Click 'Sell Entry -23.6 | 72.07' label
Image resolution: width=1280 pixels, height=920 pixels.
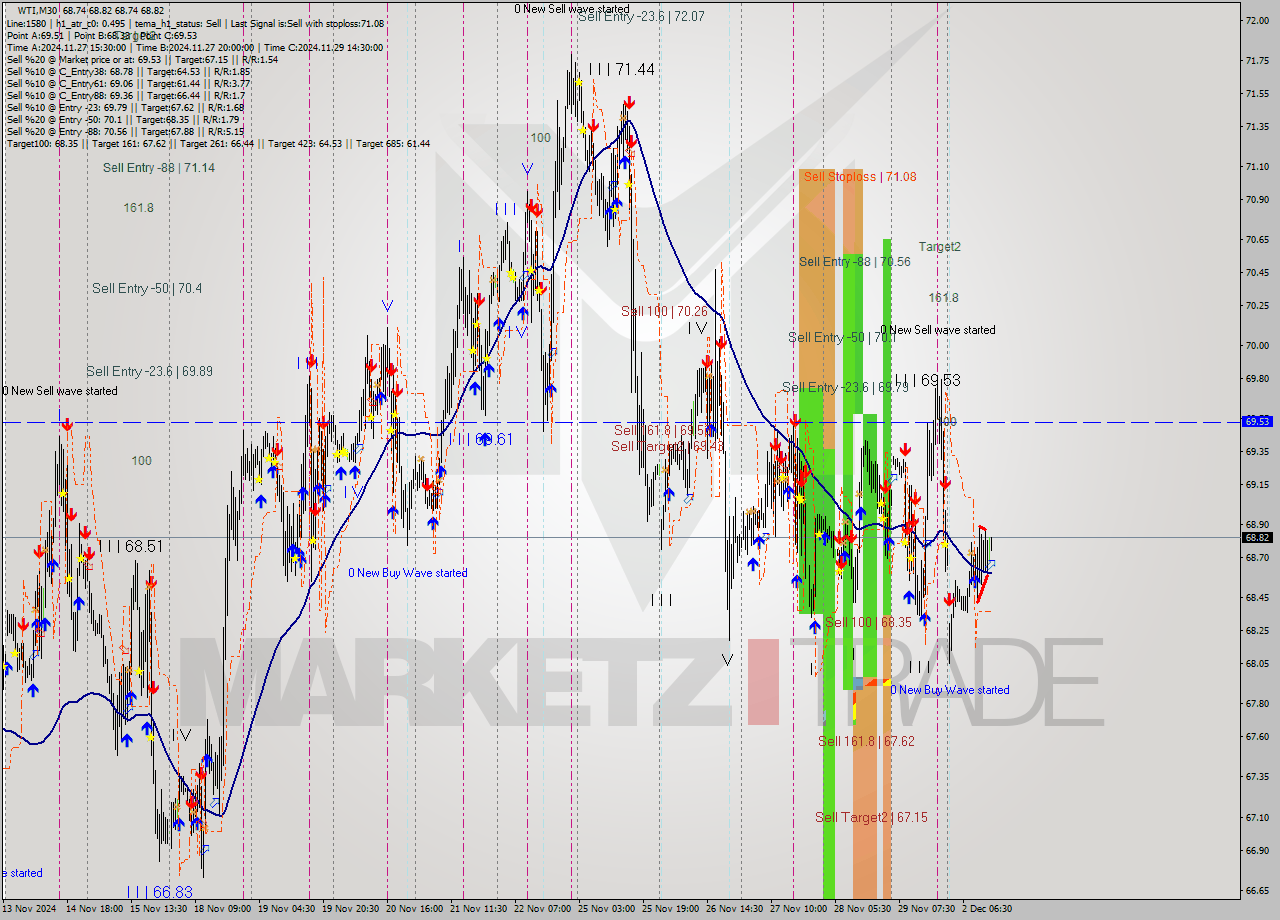[x=641, y=17]
